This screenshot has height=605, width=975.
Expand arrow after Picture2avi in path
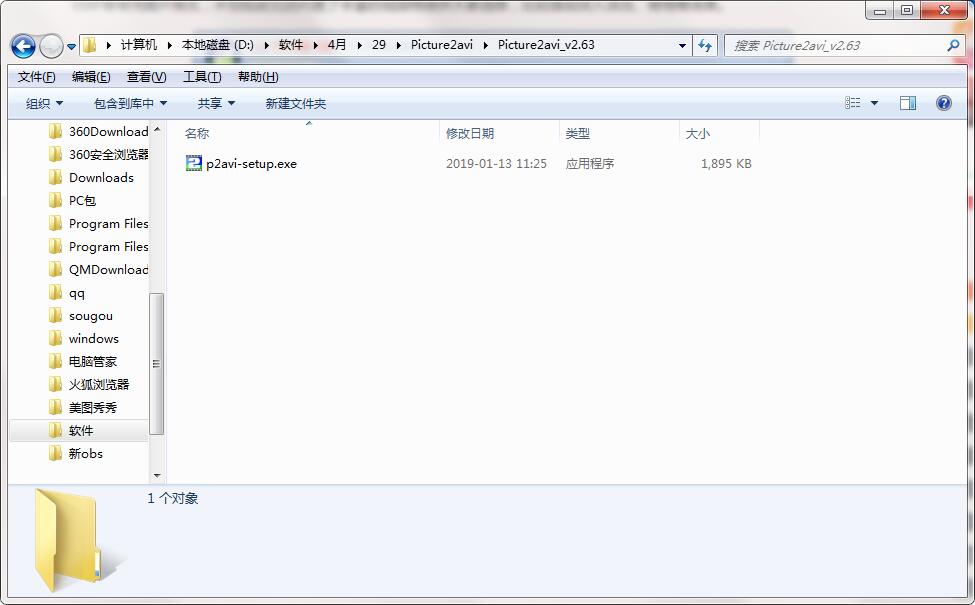tap(486, 45)
